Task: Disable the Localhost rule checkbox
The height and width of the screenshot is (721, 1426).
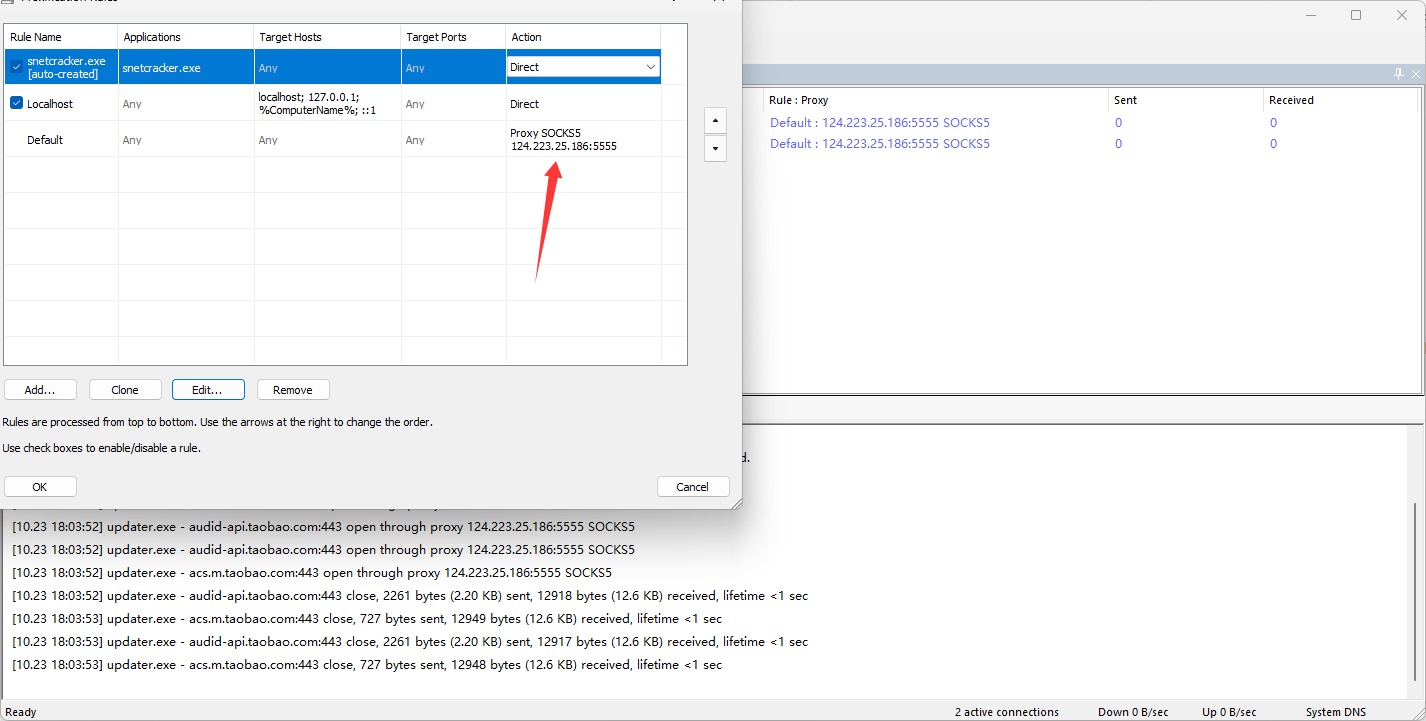Action: [x=16, y=103]
